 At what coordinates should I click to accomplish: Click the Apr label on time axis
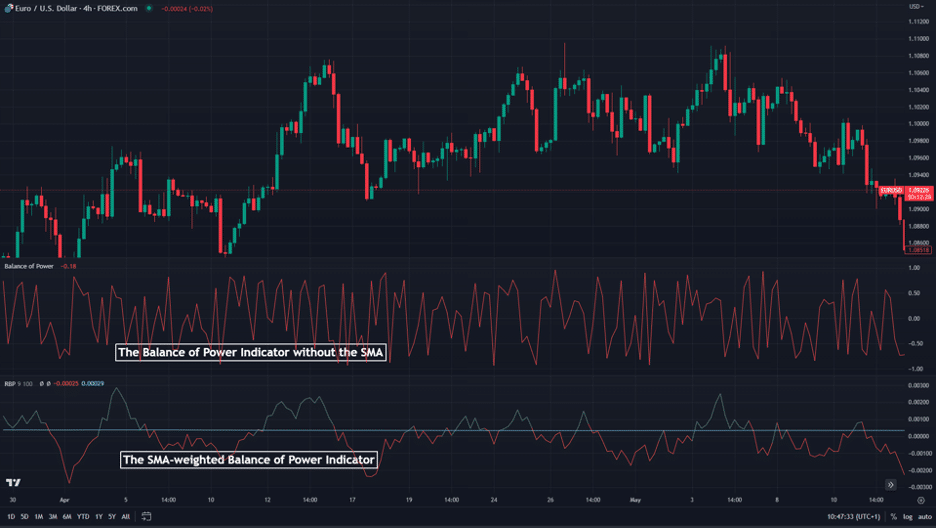pos(64,500)
